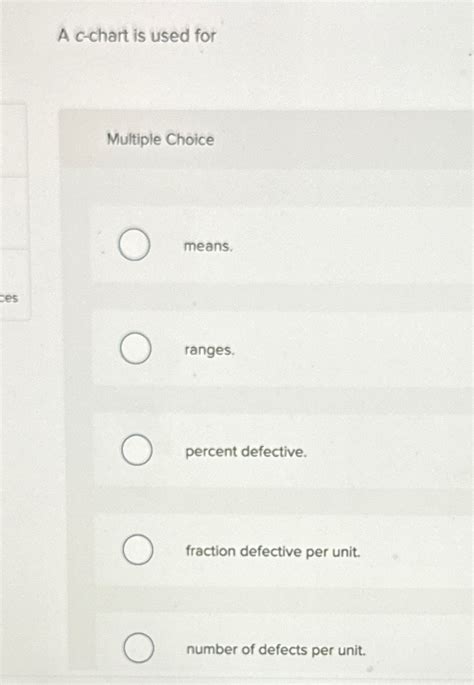Image resolution: width=474 pixels, height=685 pixels.
Task: Click the top empty sidebar box
Action: [x=13, y=141]
